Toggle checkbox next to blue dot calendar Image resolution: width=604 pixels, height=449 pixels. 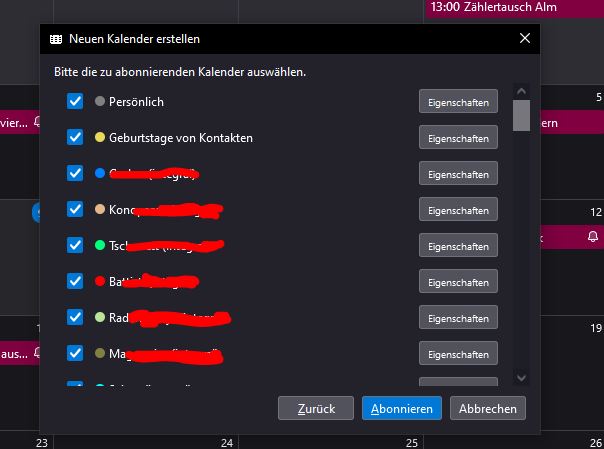(75, 173)
